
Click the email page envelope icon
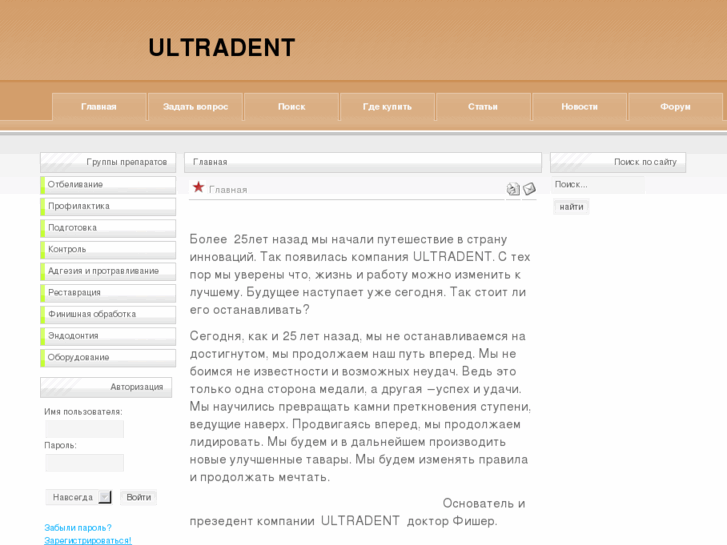[529, 189]
